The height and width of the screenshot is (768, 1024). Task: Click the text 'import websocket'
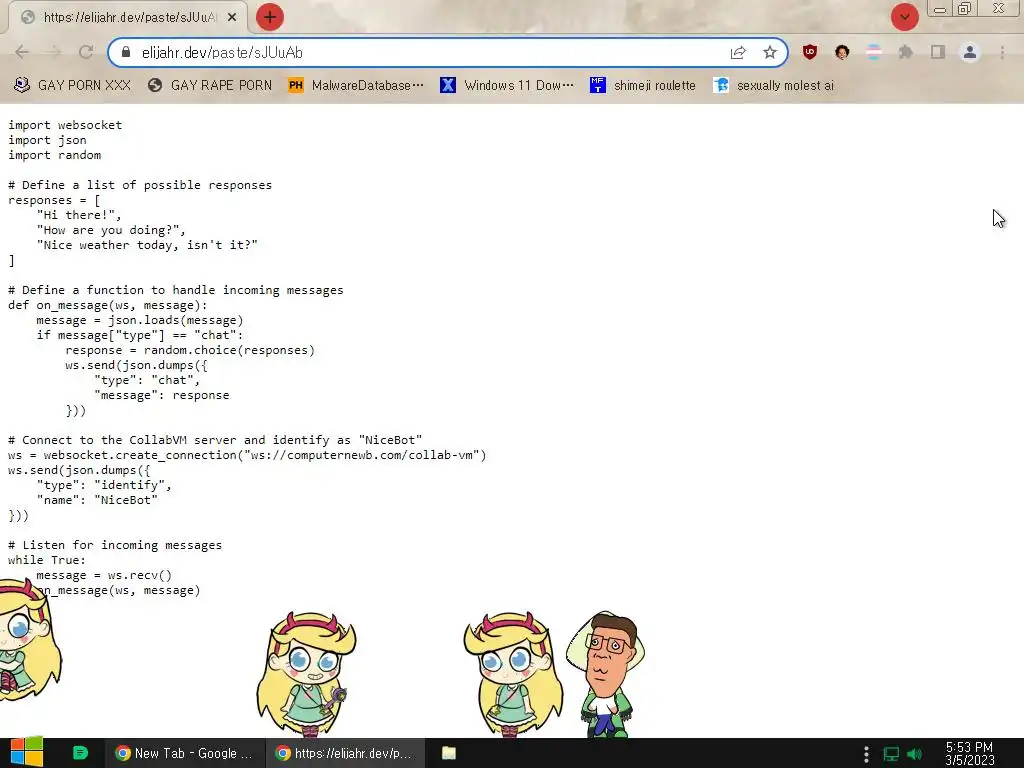coord(65,125)
